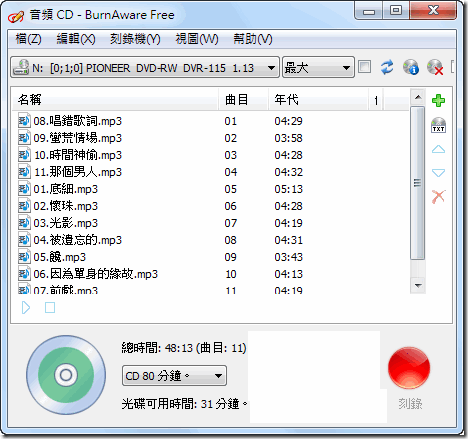
Task: Open the CD-Text TXT disc icon
Action: tap(438, 125)
